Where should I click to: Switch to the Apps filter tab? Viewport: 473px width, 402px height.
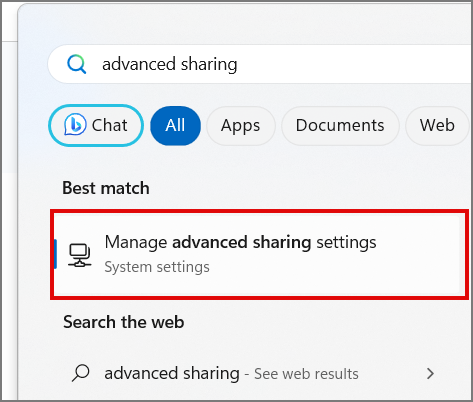[x=241, y=126]
